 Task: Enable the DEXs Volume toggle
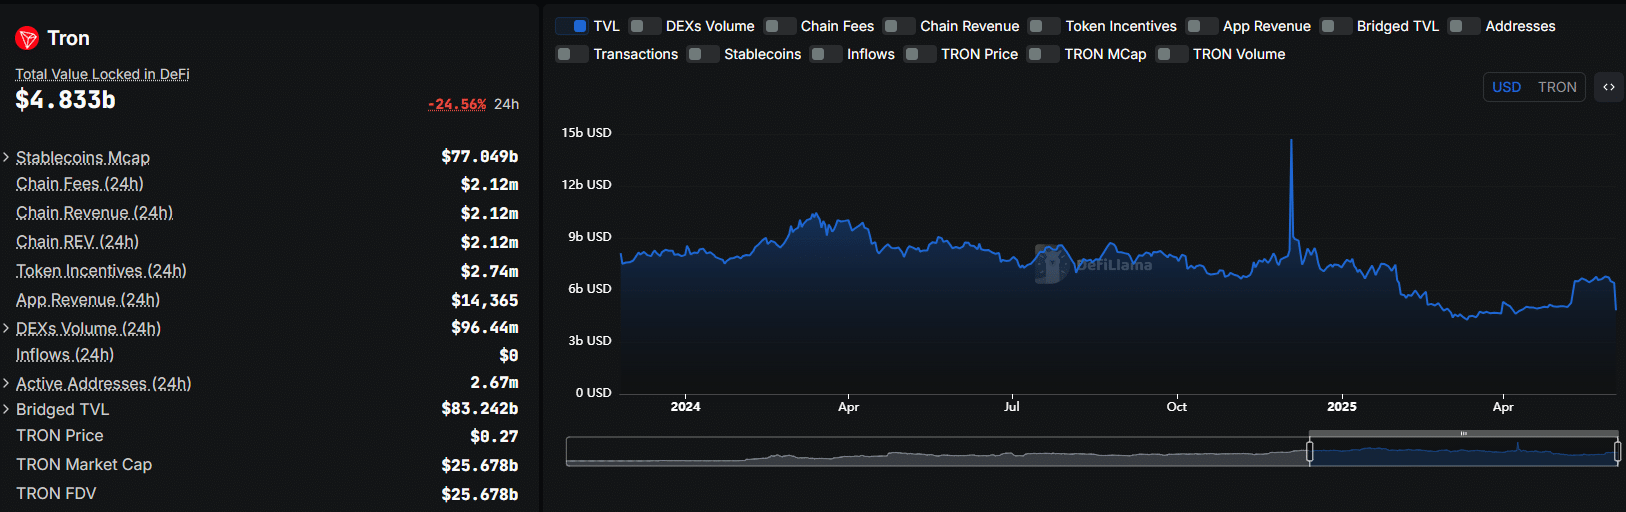[645, 26]
